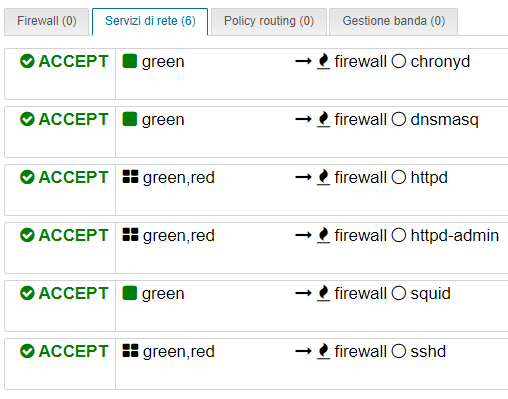The height and width of the screenshot is (399, 508).
Task: Switch to the Policy routing (0) tab
Action: pos(269,21)
